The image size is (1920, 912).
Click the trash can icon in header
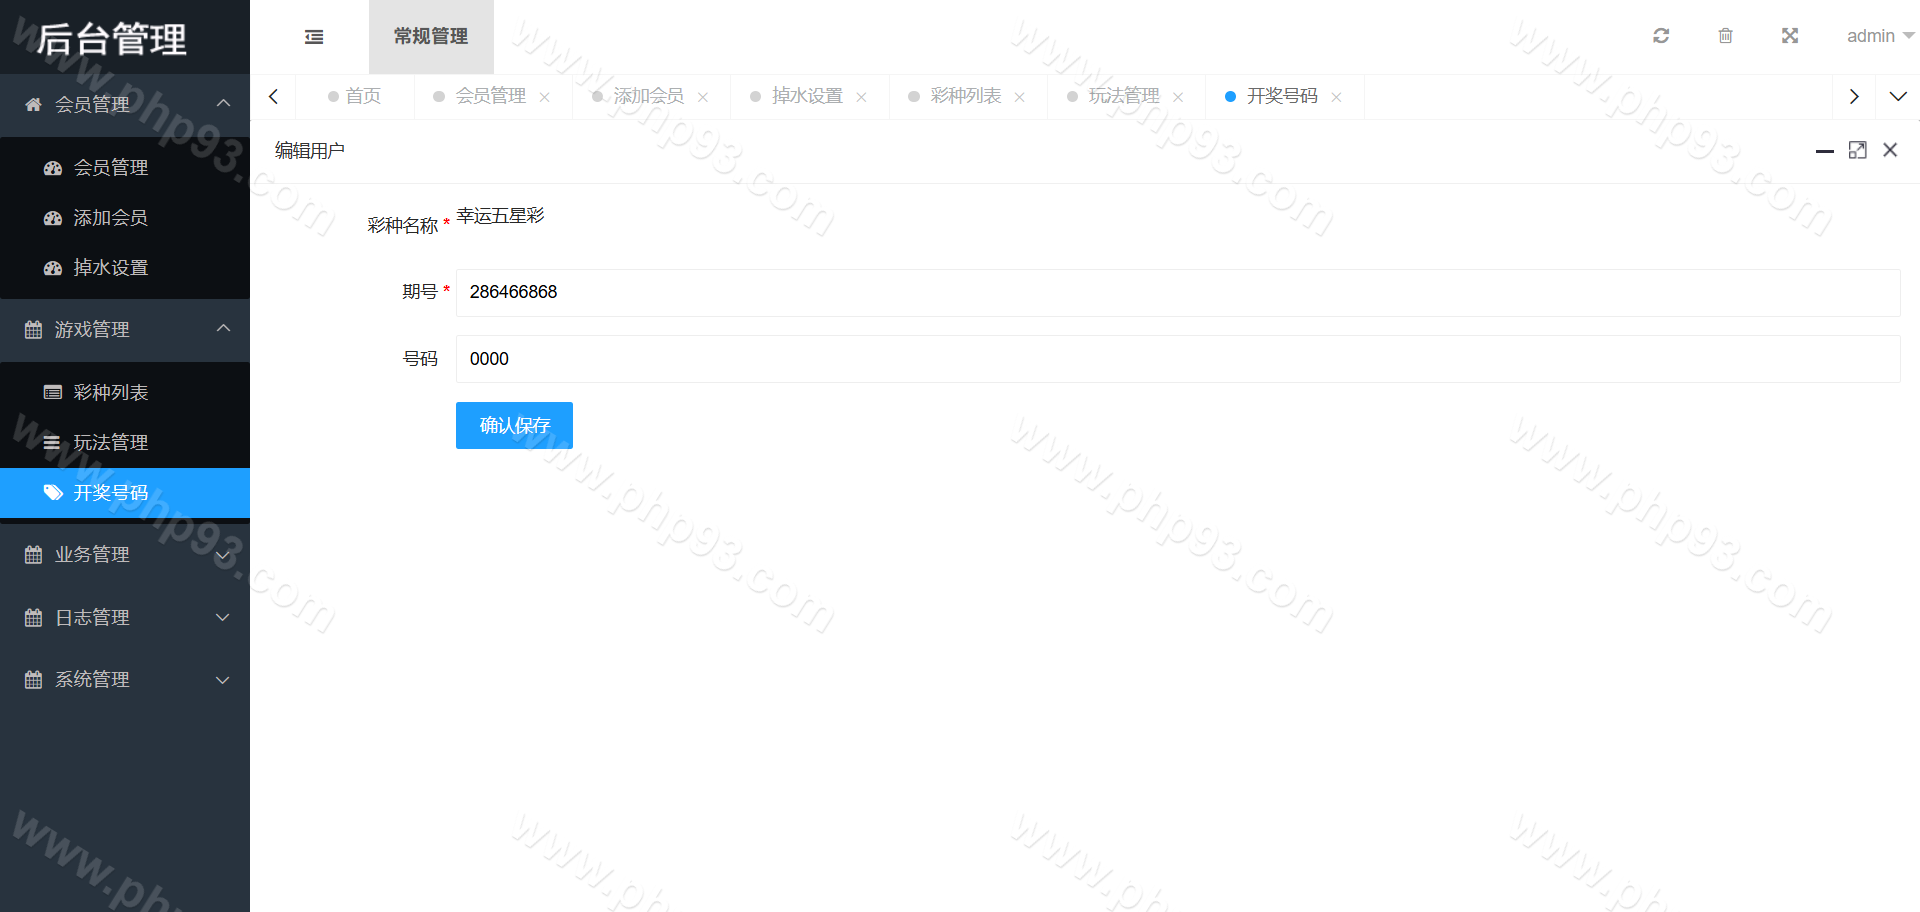coord(1725,36)
